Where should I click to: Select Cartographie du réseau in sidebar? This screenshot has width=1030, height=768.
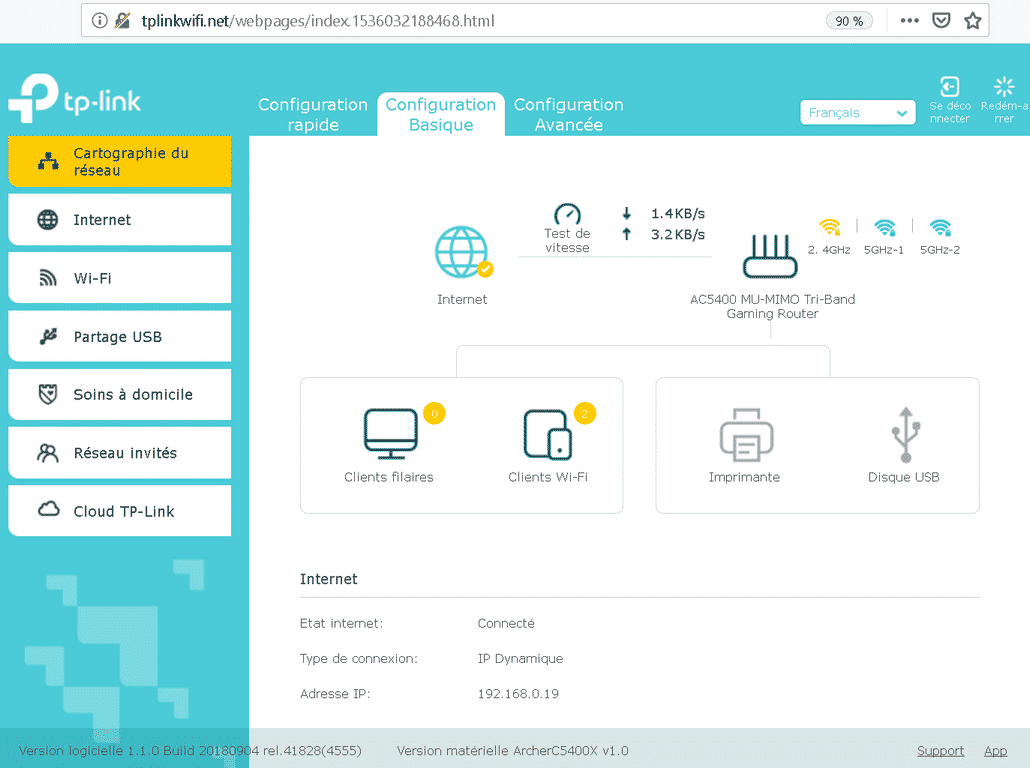click(120, 162)
